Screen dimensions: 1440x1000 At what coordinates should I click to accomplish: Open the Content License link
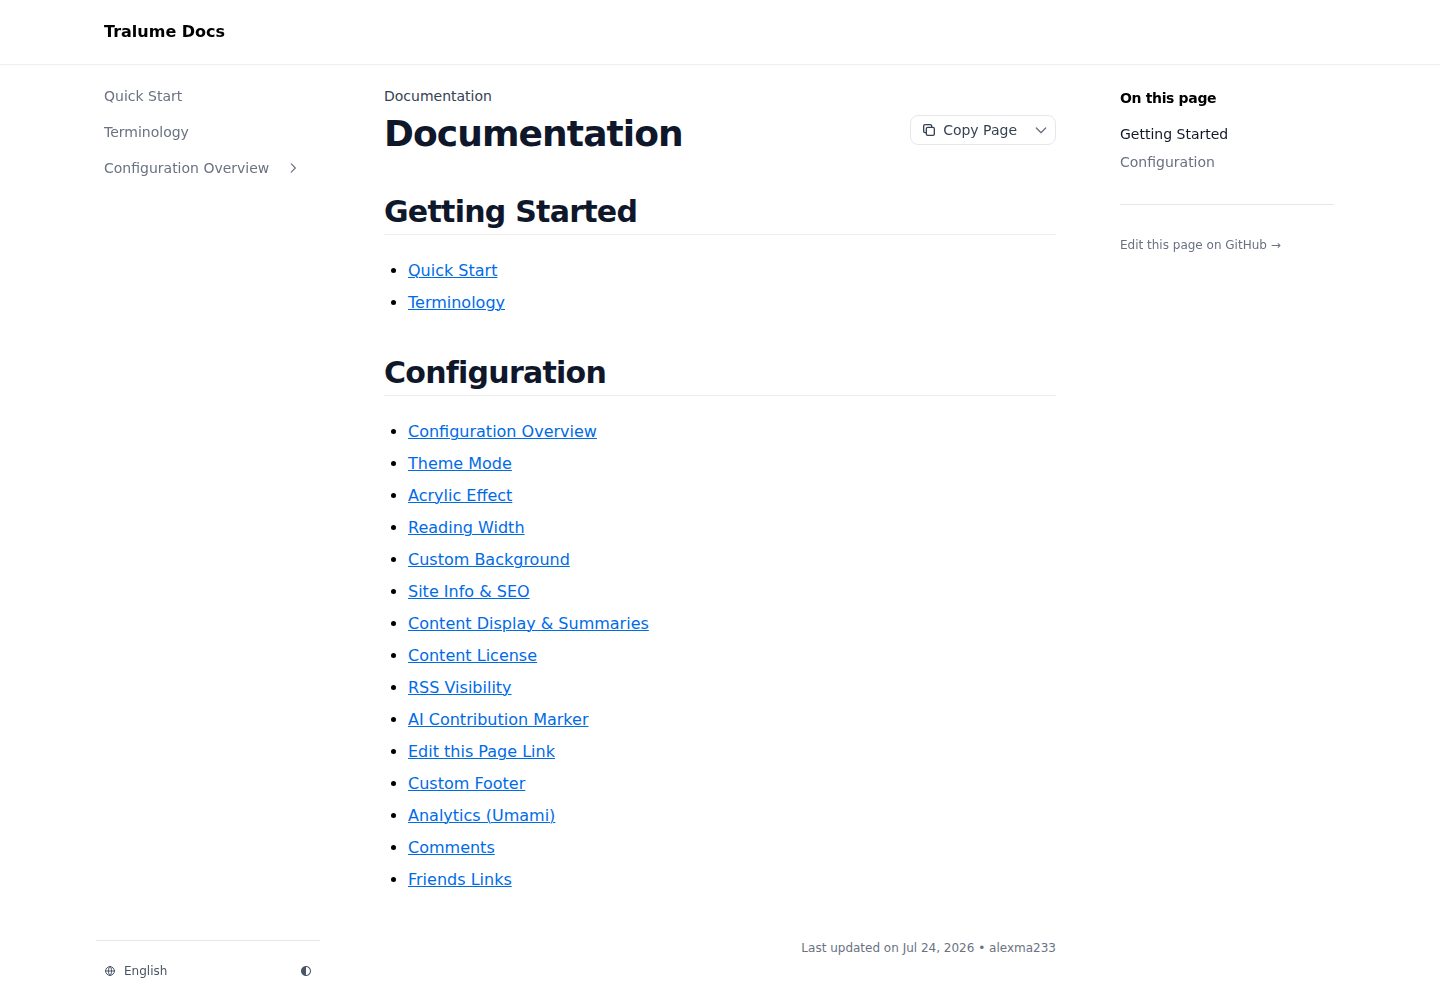pos(472,655)
